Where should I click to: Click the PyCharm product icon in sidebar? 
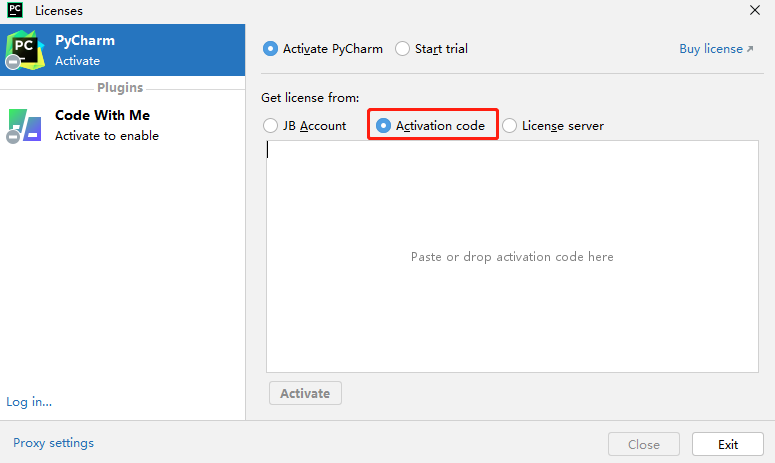click(x=23, y=49)
